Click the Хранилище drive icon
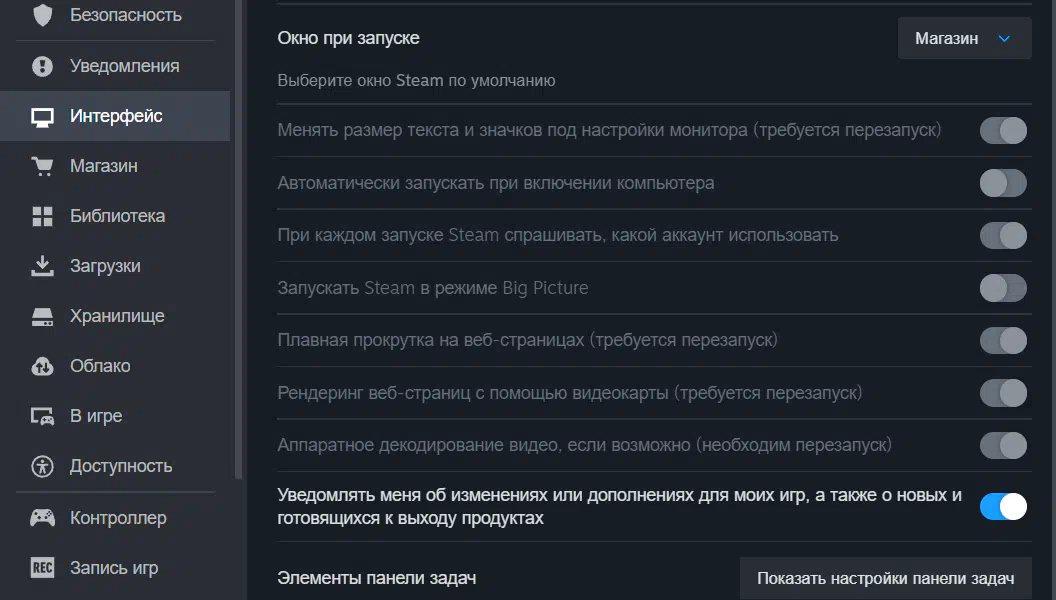This screenshot has width=1056, height=600. click(x=42, y=316)
